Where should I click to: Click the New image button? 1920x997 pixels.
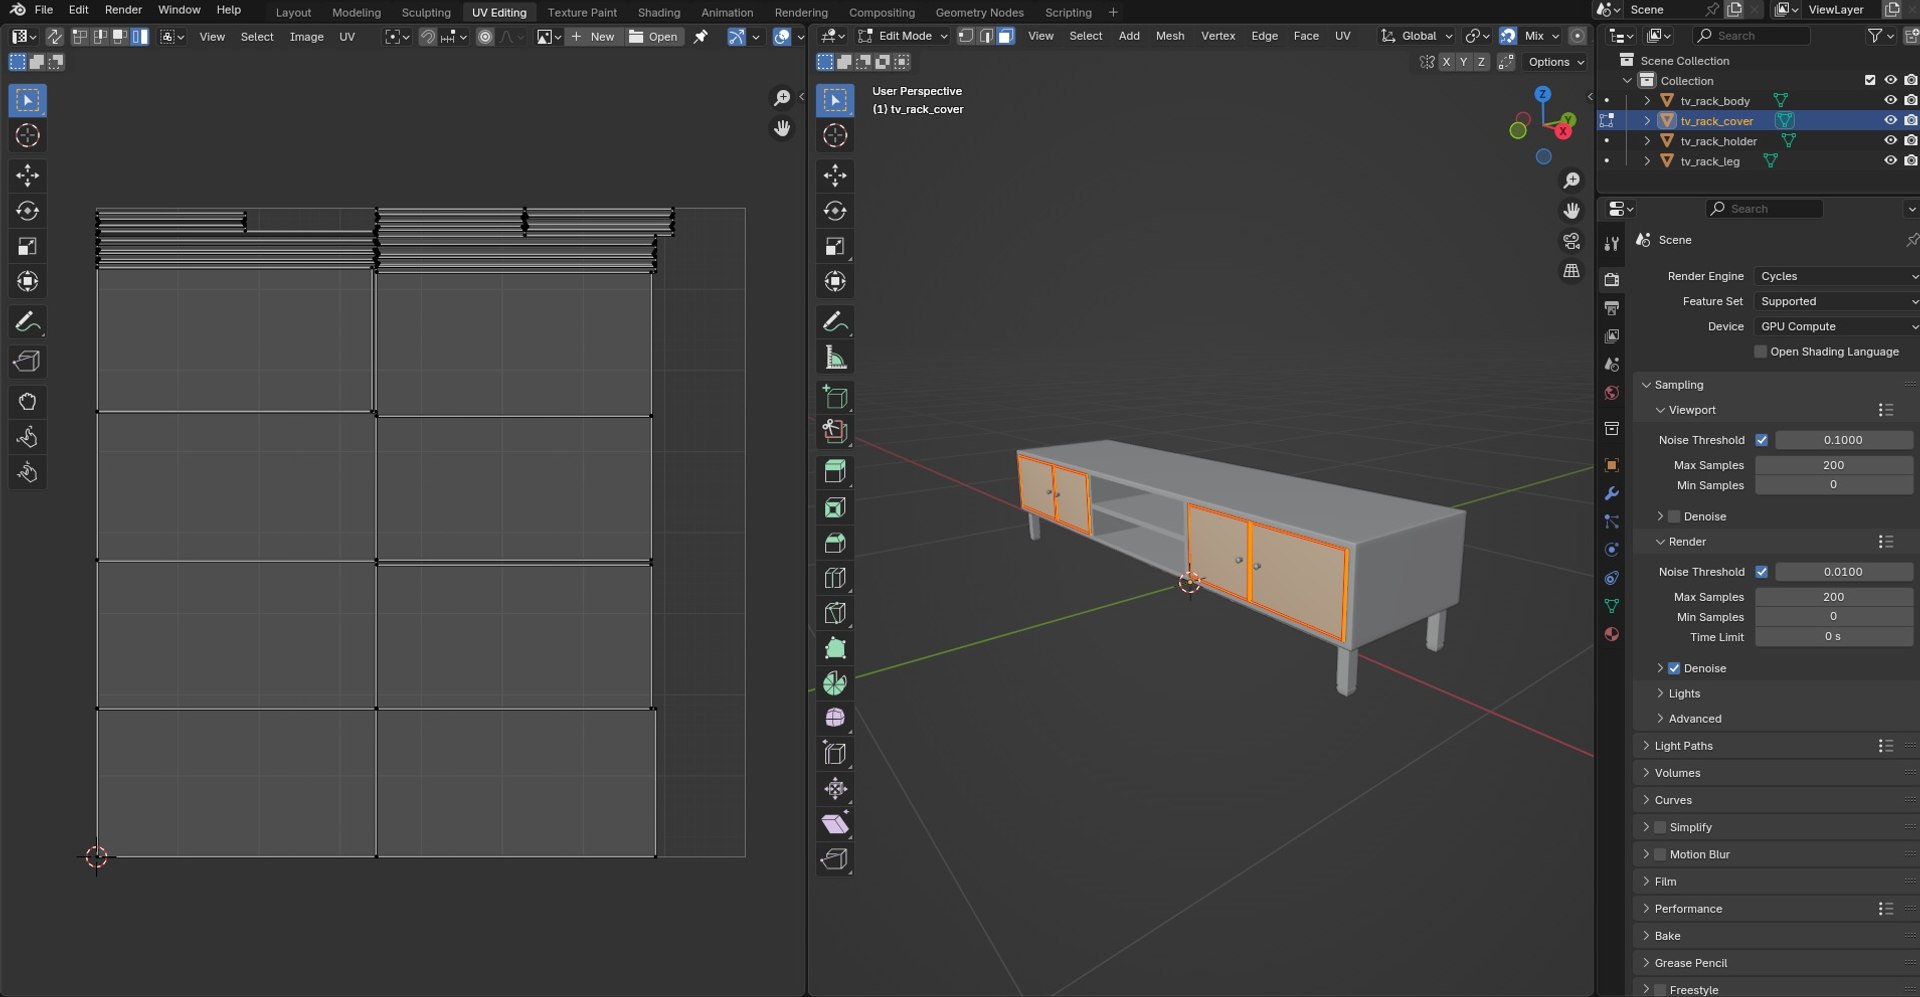point(593,36)
